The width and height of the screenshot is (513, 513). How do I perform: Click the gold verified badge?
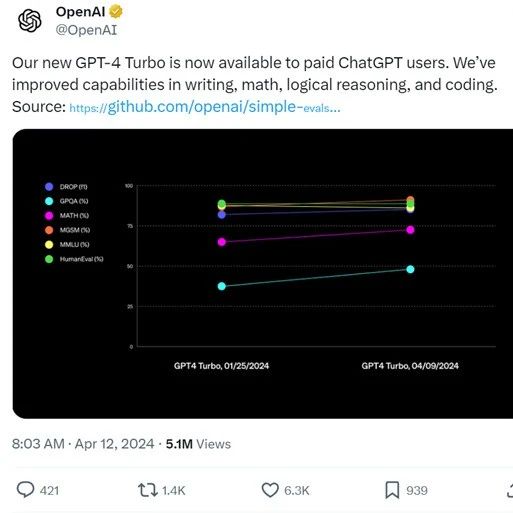[116, 12]
